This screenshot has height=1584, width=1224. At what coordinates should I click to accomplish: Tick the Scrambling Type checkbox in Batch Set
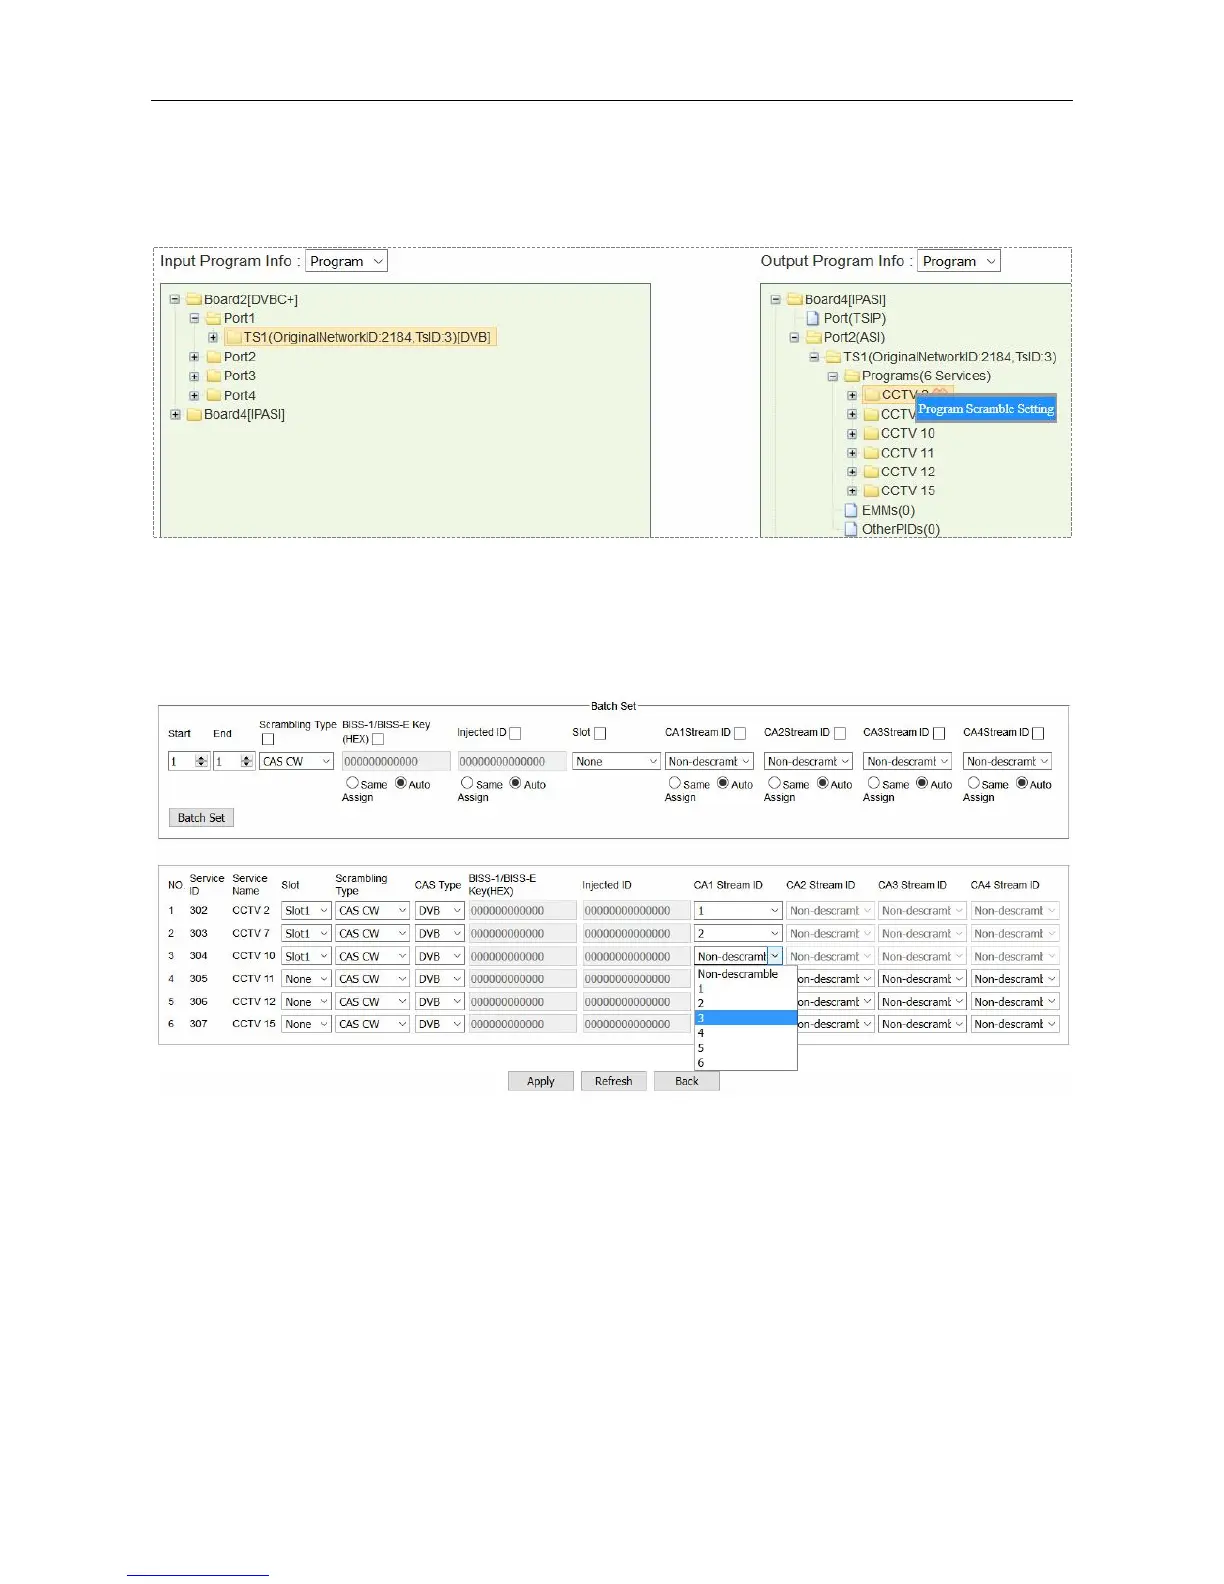268,739
